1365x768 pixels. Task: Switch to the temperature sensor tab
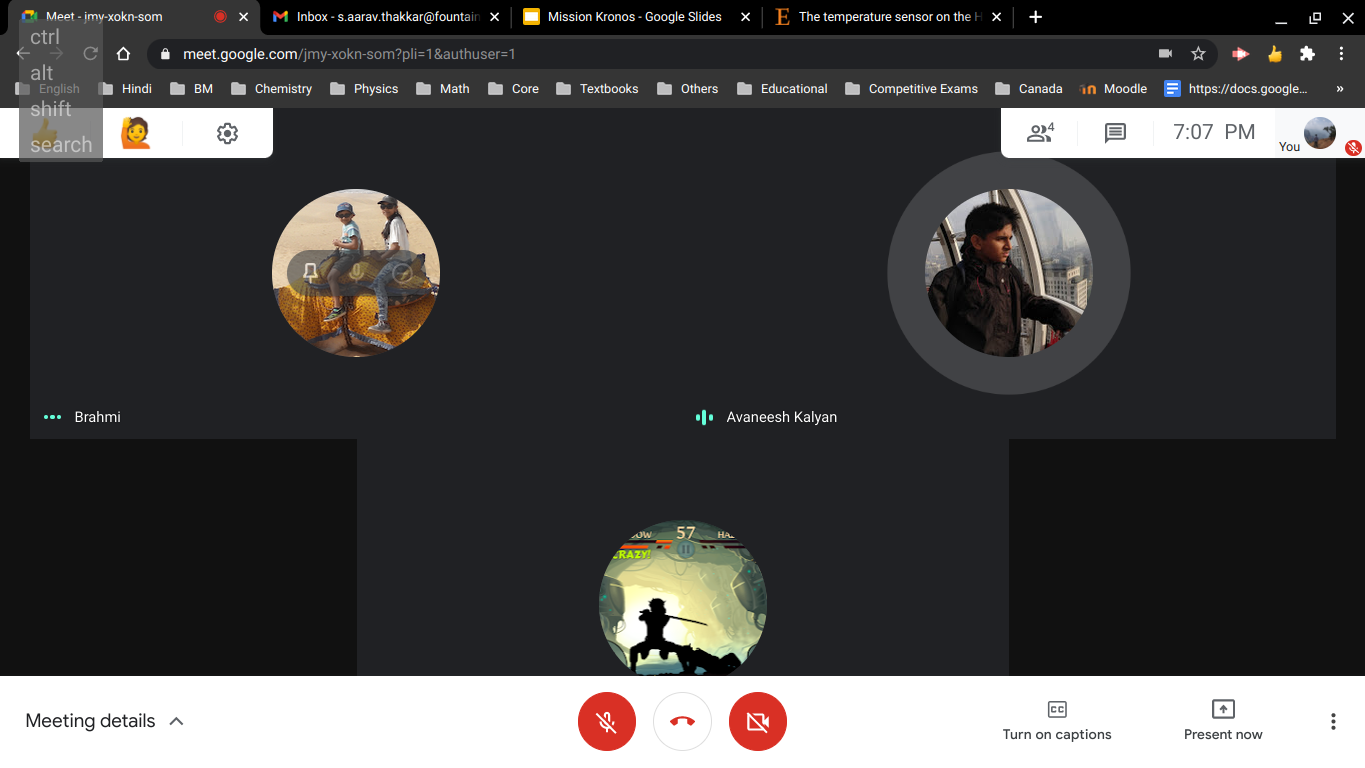(x=887, y=17)
